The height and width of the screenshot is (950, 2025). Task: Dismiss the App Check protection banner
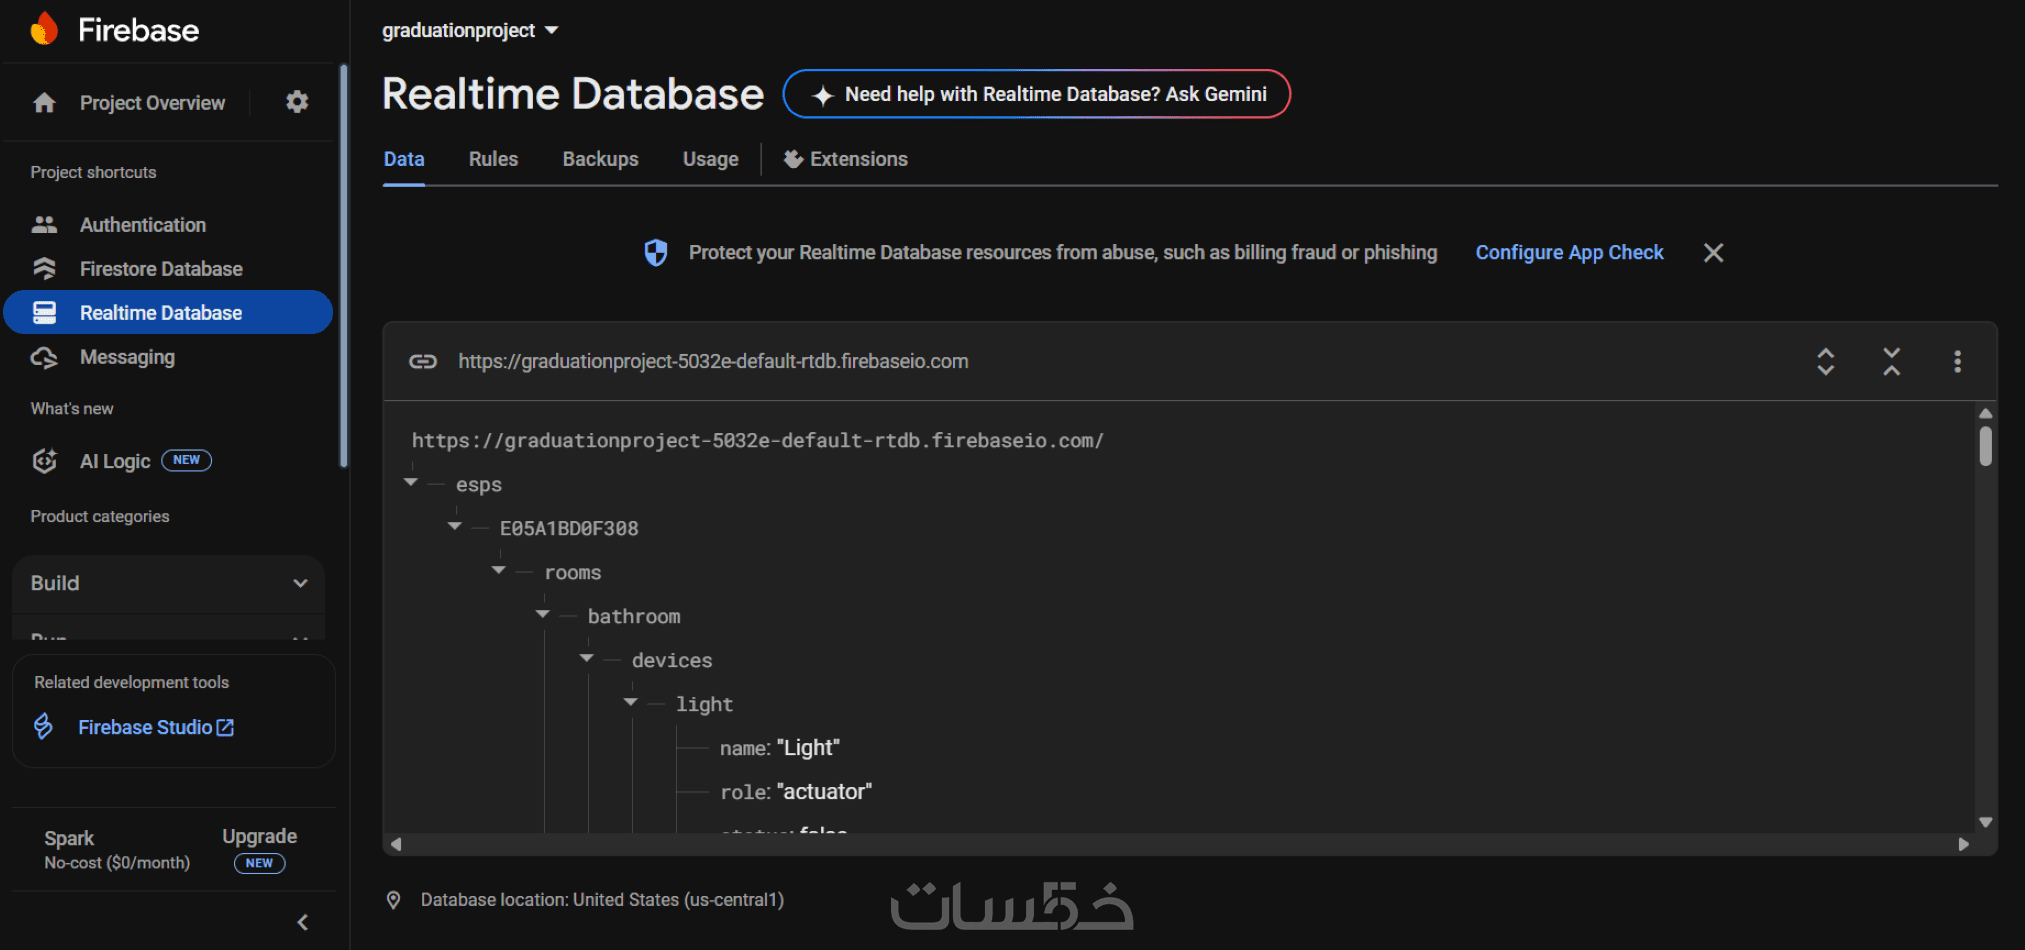click(x=1713, y=253)
